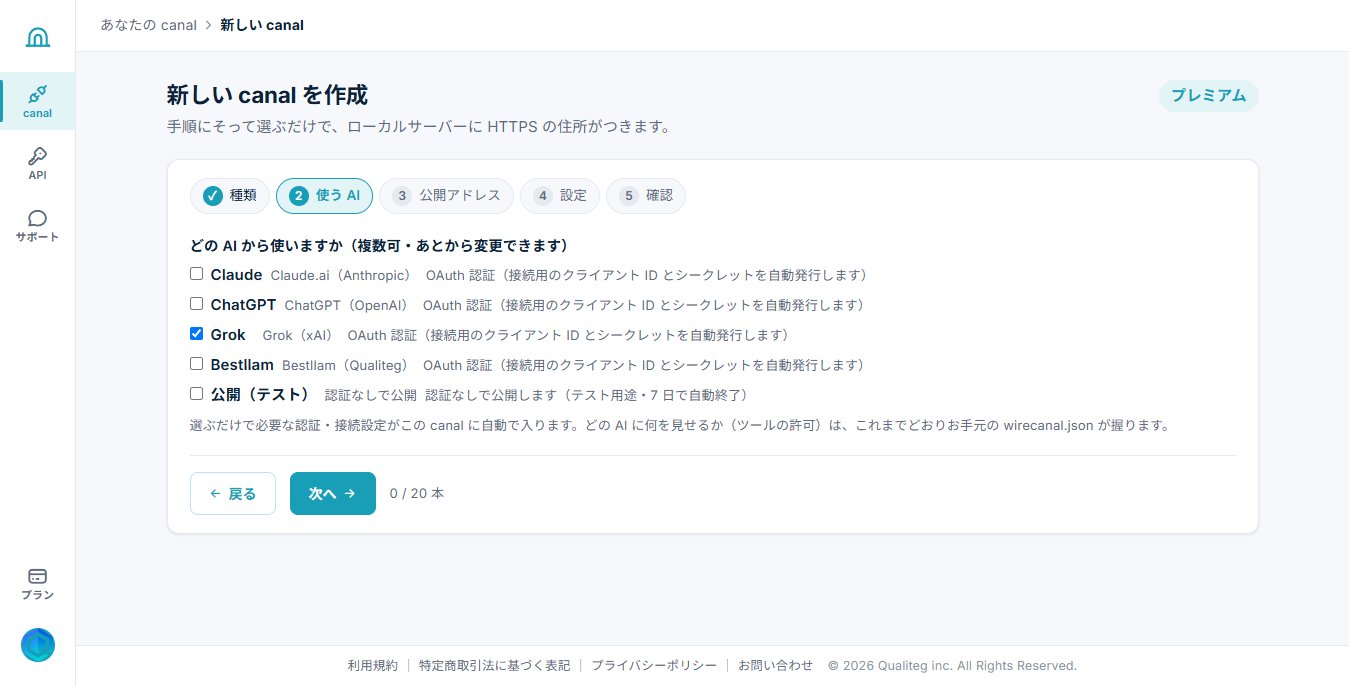Viewport: 1349px width, 686px height.
Task: Click the Grok(xAI) description text
Action: pyautogui.click(x=297, y=335)
